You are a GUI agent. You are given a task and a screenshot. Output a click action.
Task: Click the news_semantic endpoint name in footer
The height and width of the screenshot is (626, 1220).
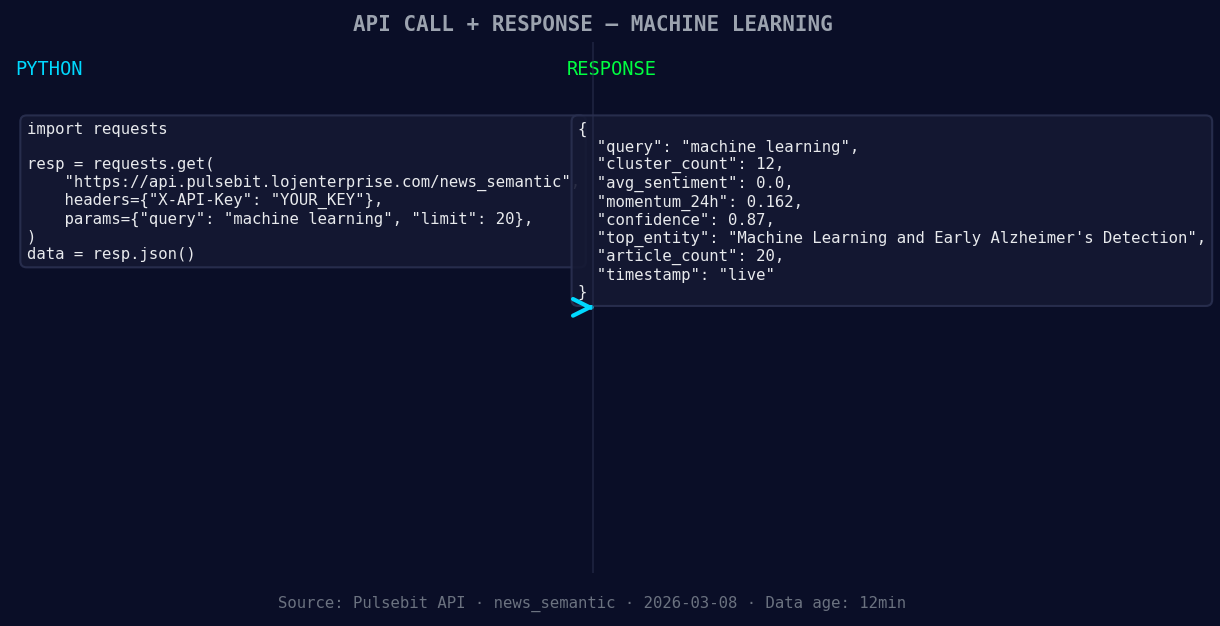(554, 602)
